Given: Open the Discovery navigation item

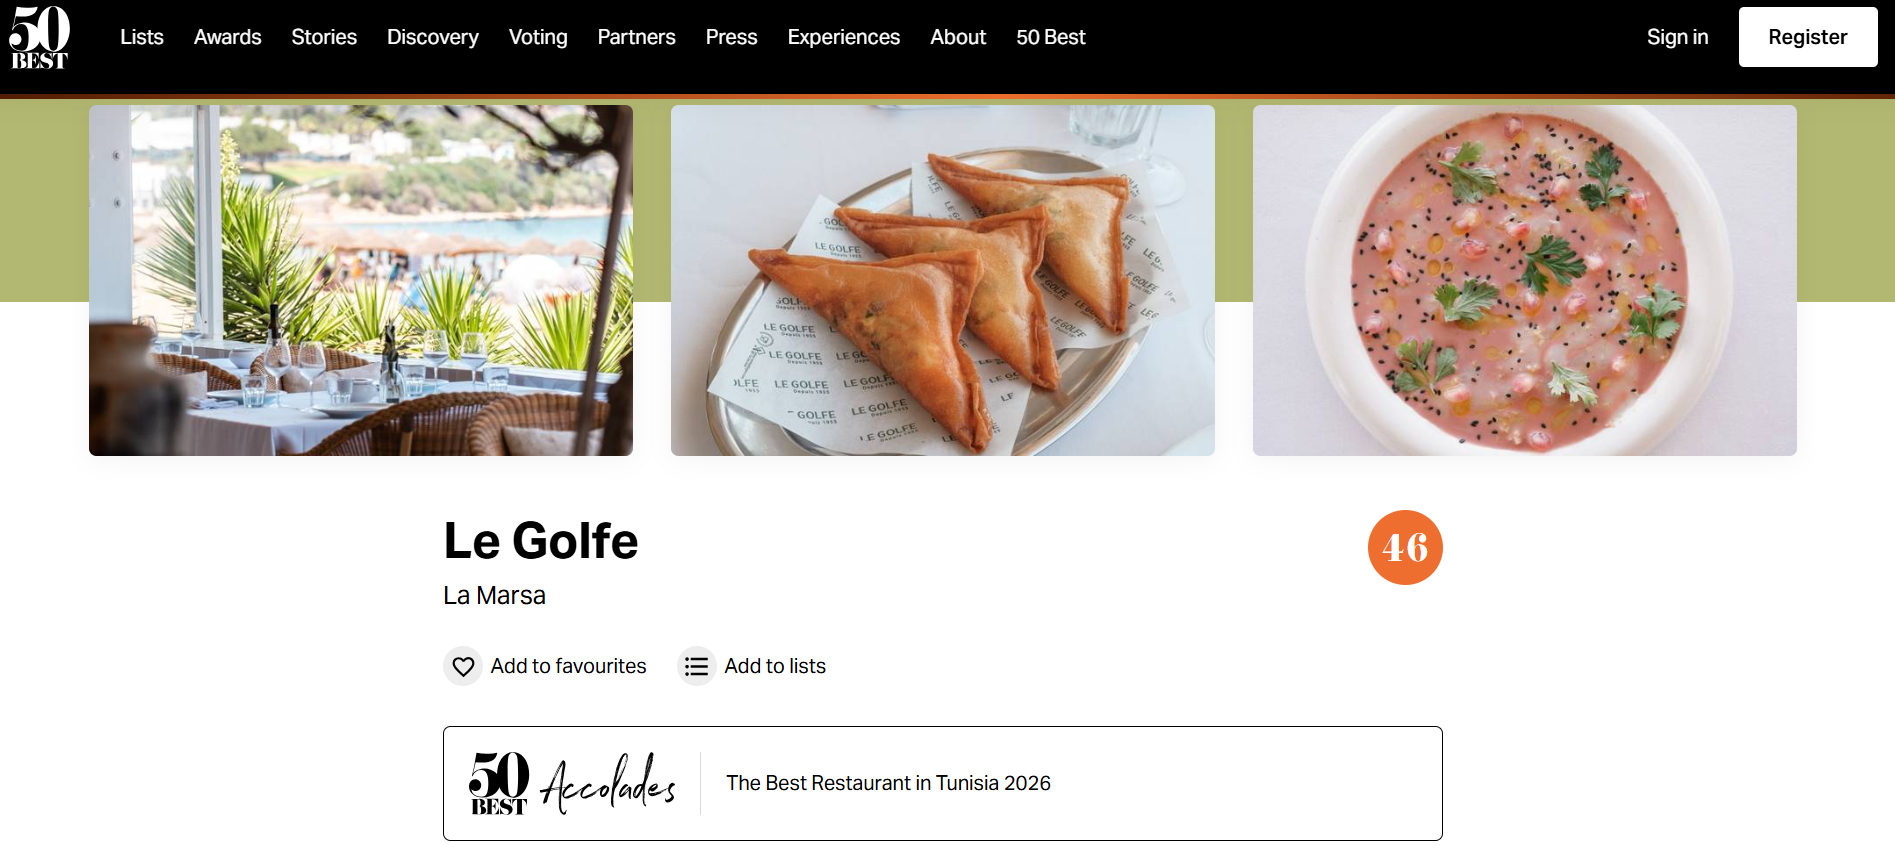Looking at the screenshot, I should pyautogui.click(x=432, y=37).
